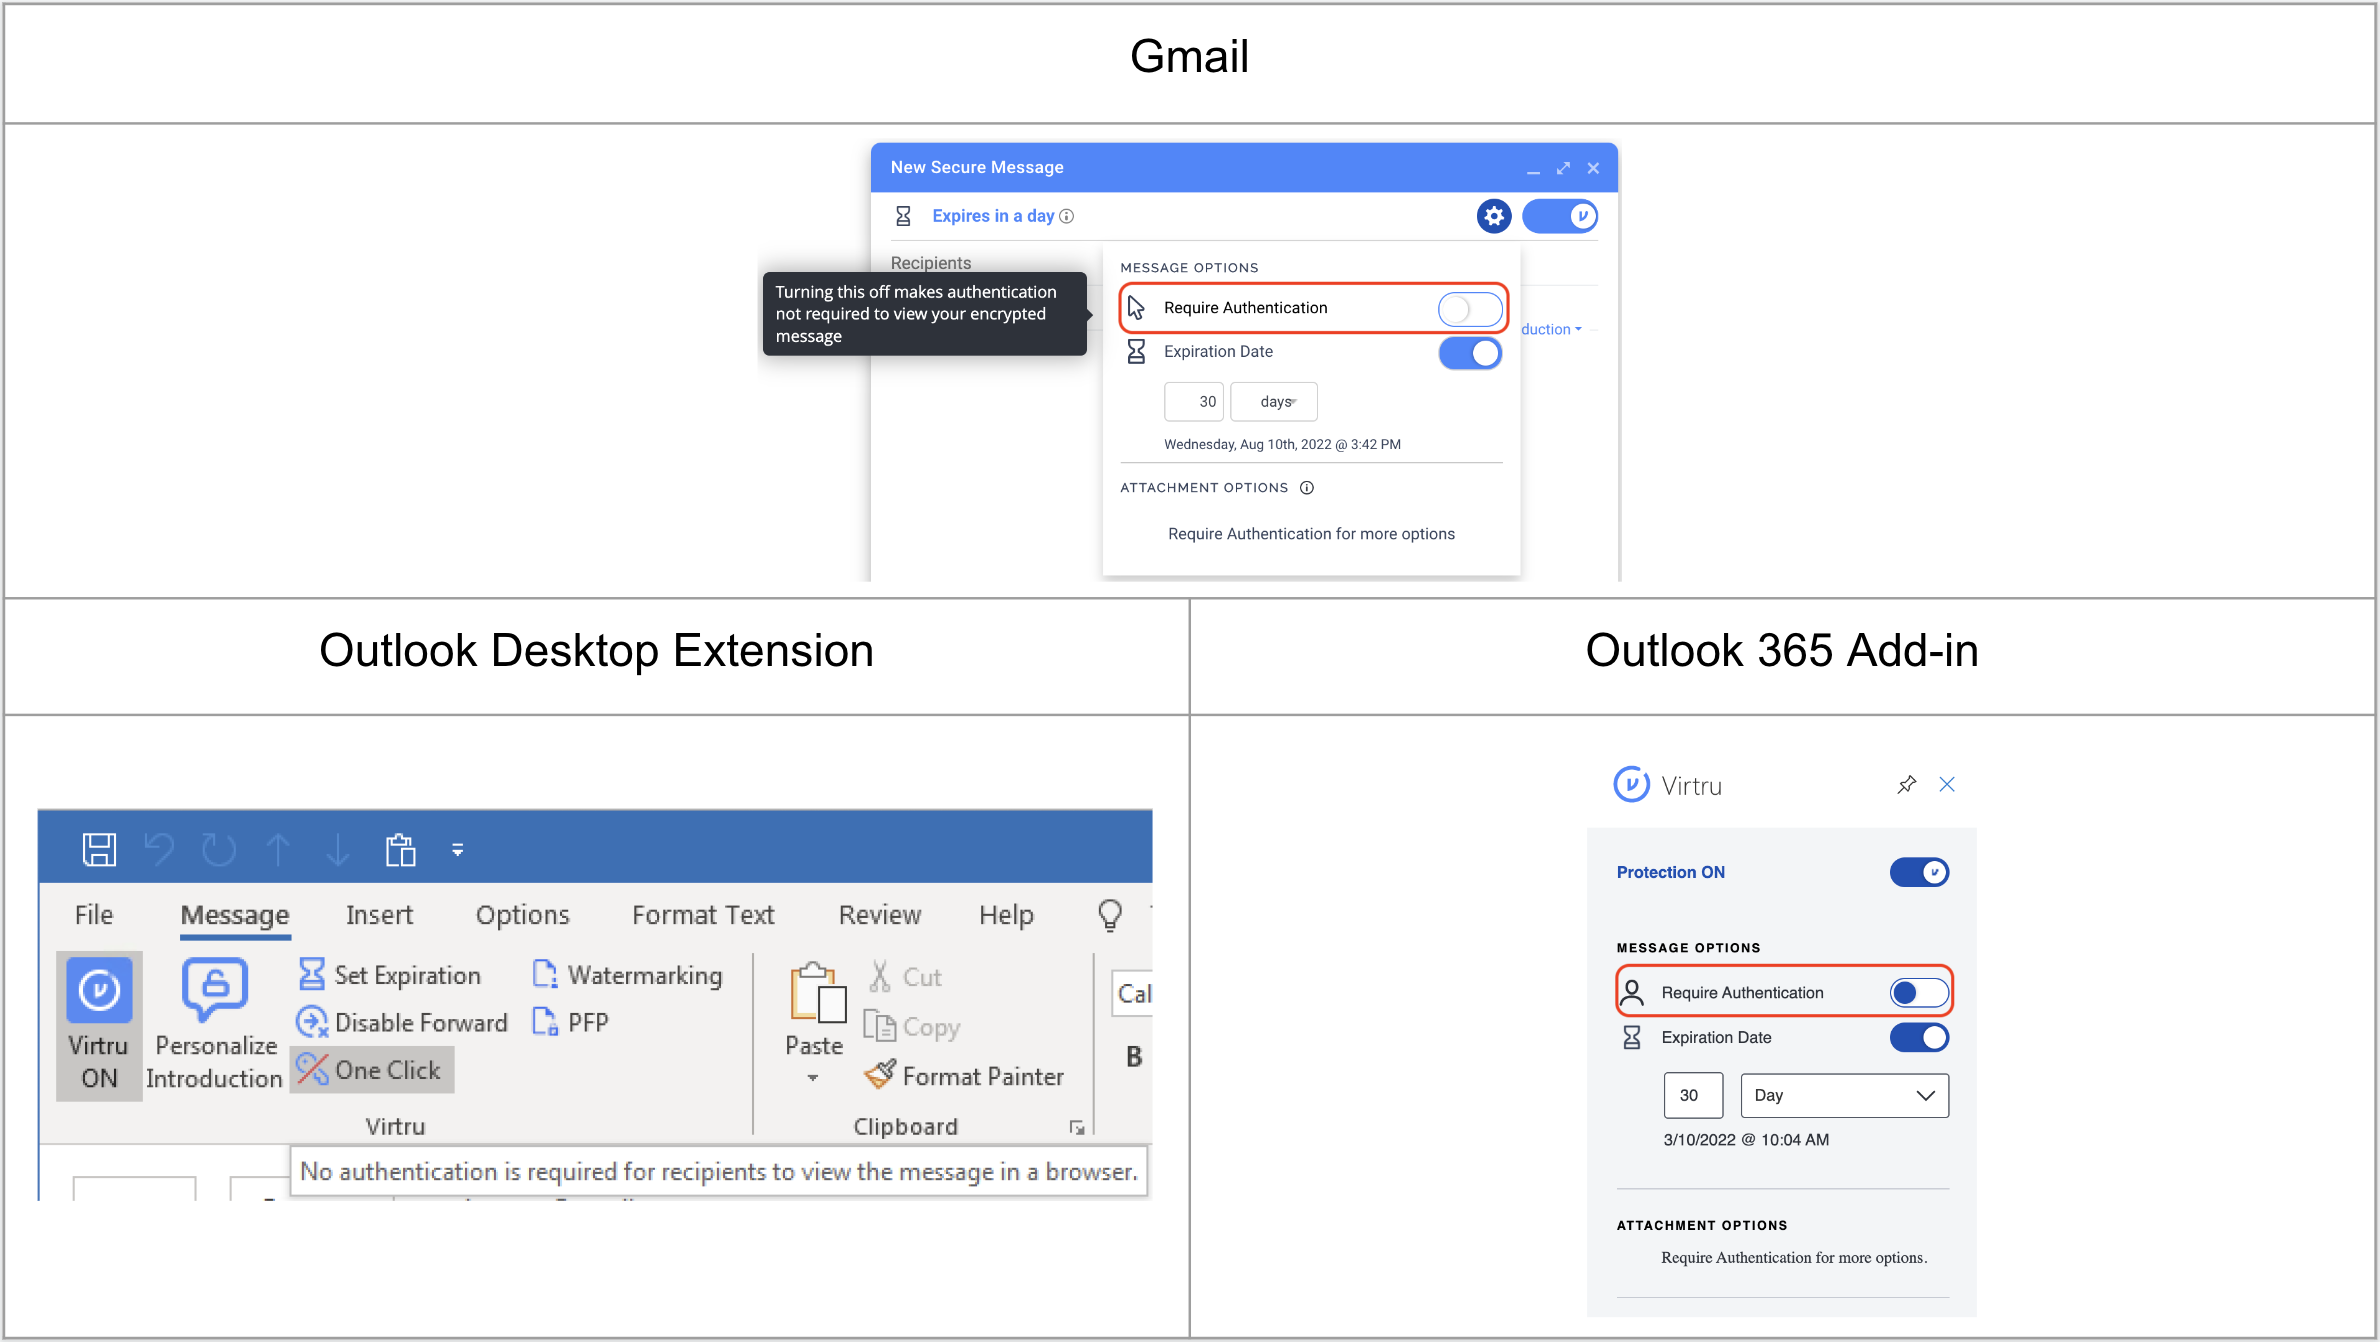The image size is (2380, 1342).
Task: Toggle Require Authentication in Gmail message options
Action: point(1470,309)
